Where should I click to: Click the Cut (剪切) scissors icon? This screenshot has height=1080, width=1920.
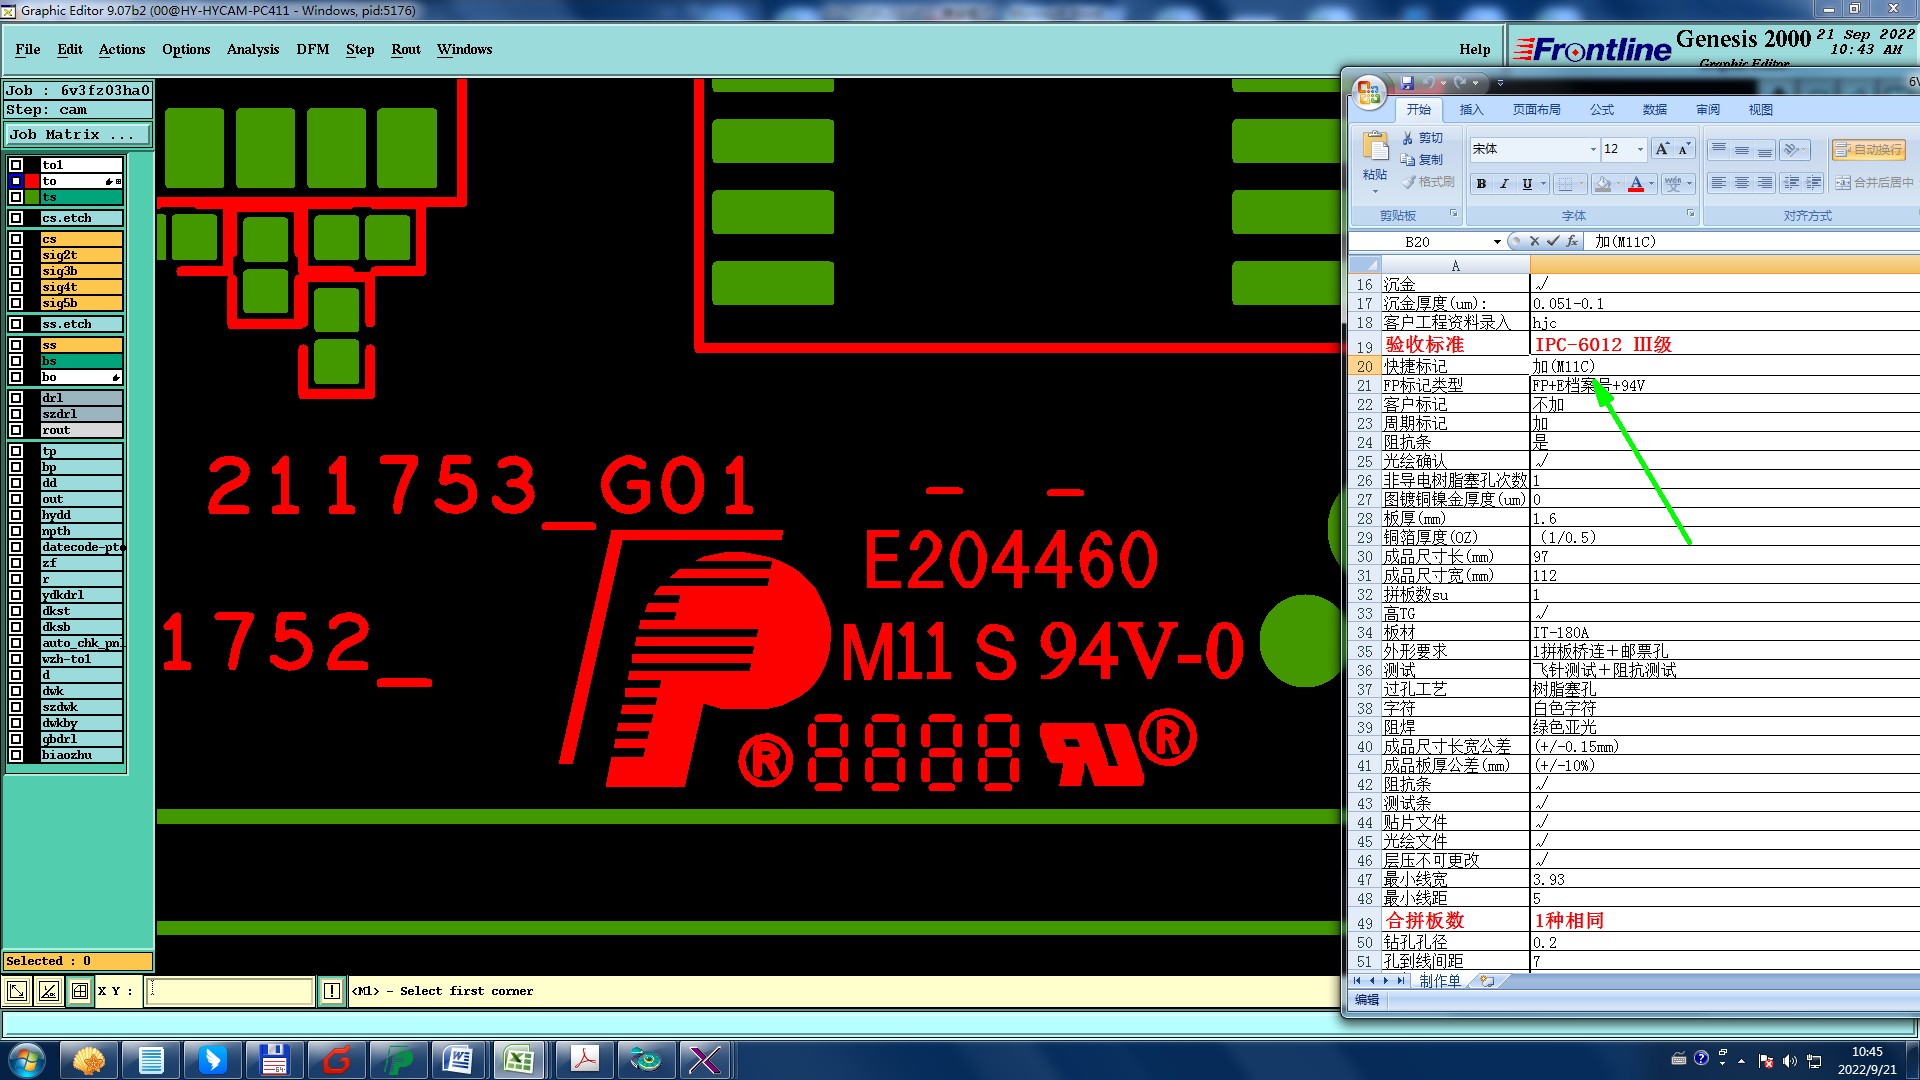click(1408, 138)
